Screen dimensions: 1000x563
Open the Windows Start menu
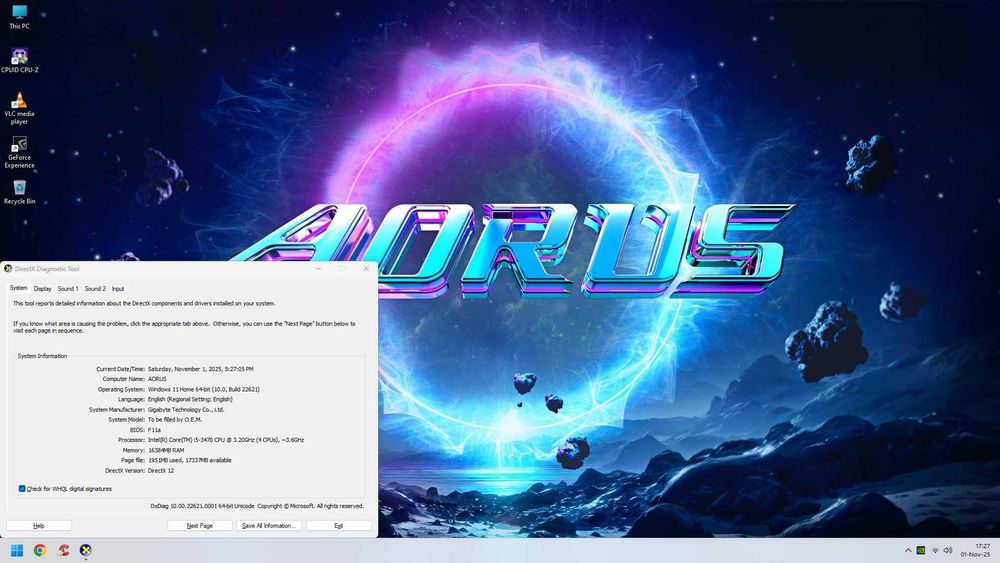coord(17,550)
